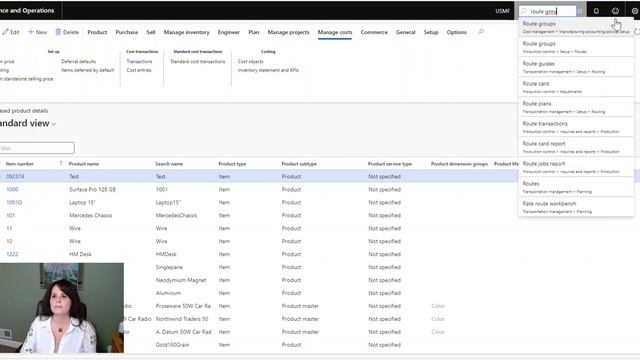Open the Options tab

(456, 32)
